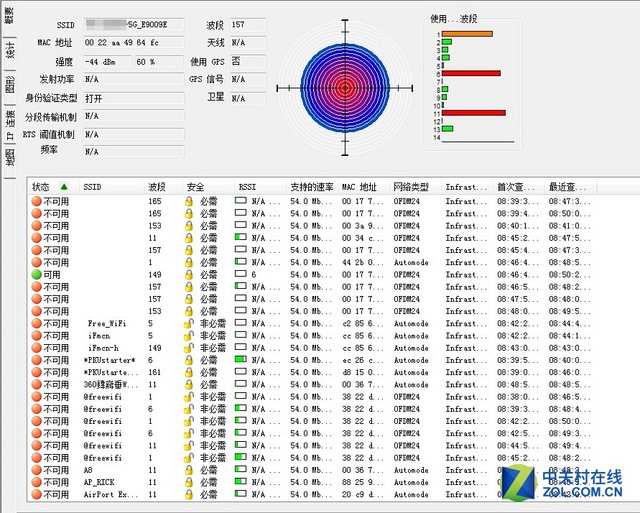Click status icon of 360 network row

[x=37, y=385]
